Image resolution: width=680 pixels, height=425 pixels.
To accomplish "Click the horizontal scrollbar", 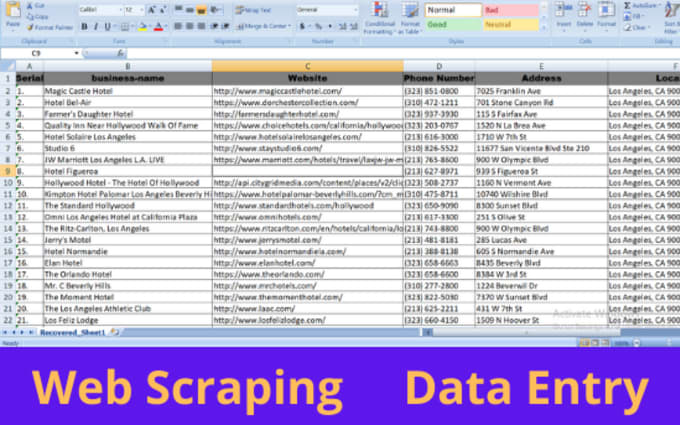I will (525, 332).
